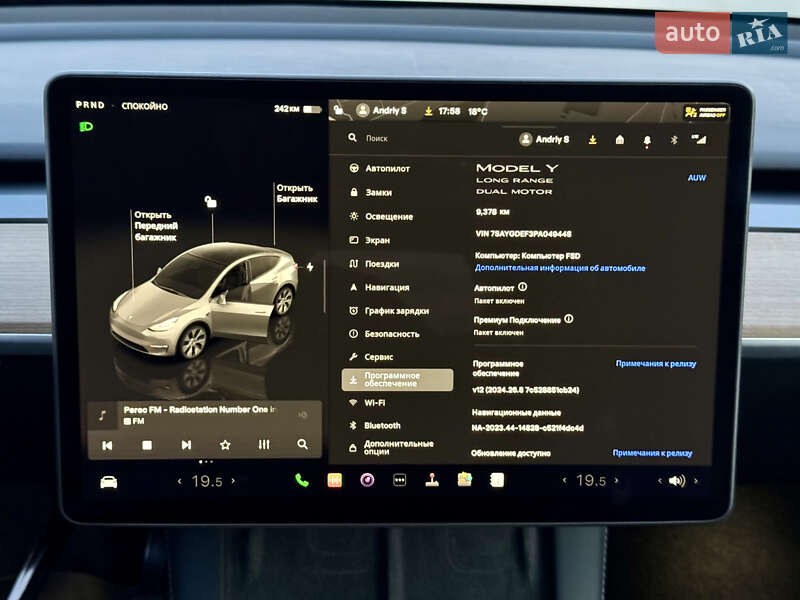Tap the 242 км battery range indicator

coord(297,109)
